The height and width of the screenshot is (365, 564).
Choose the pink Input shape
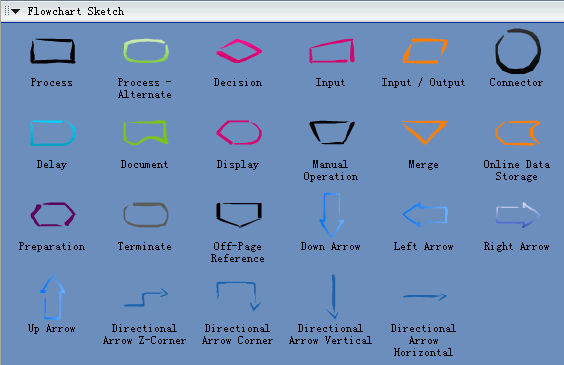[x=332, y=51]
